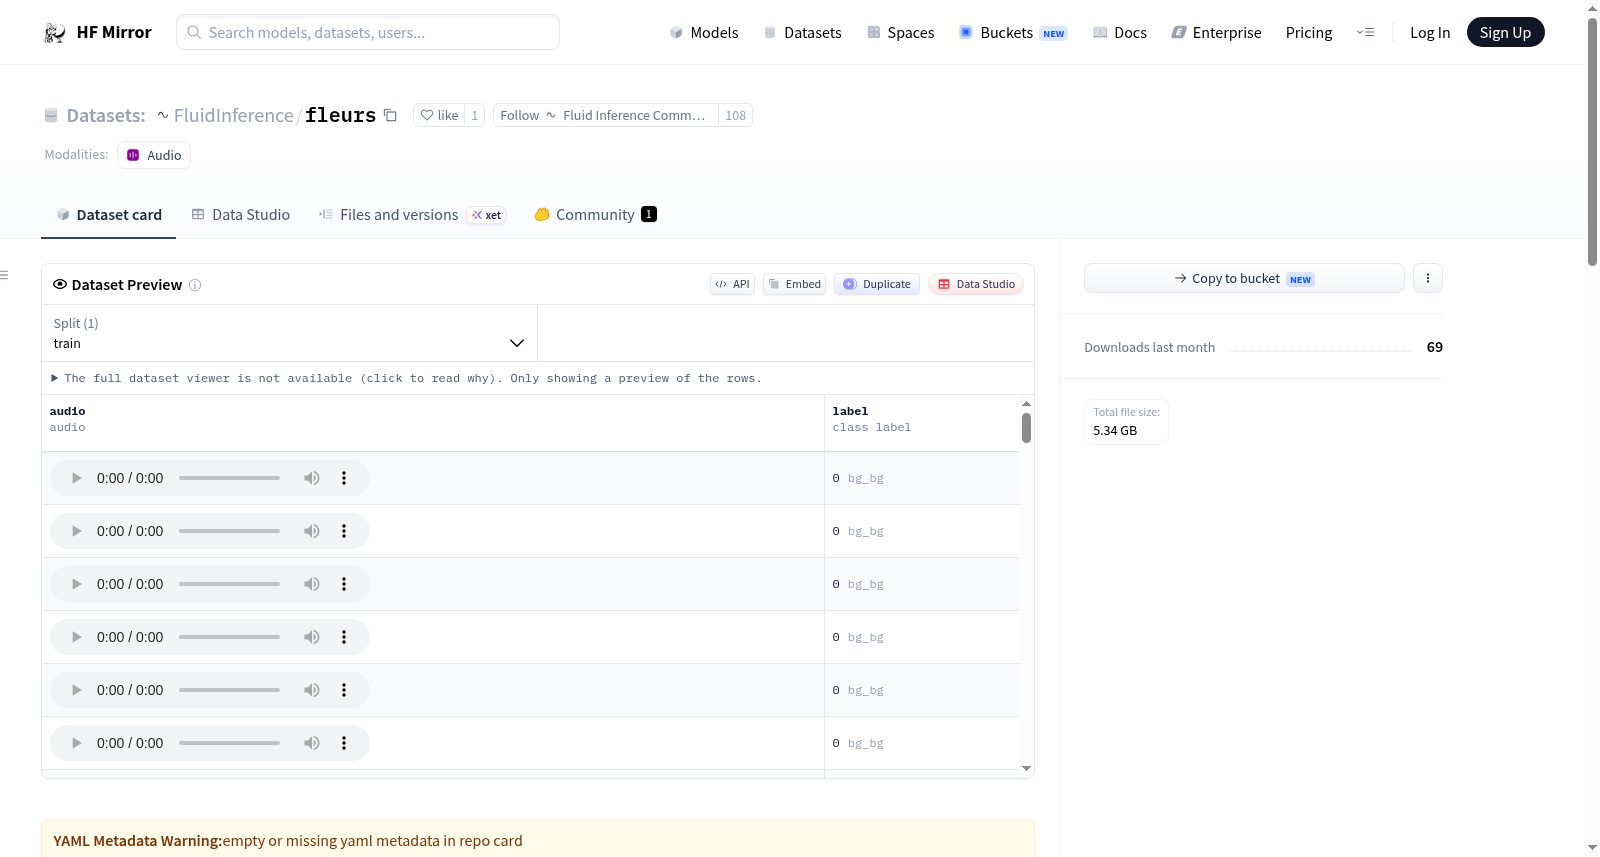1600x857 pixels.
Task: Open the Data Studio tab
Action: (241, 215)
